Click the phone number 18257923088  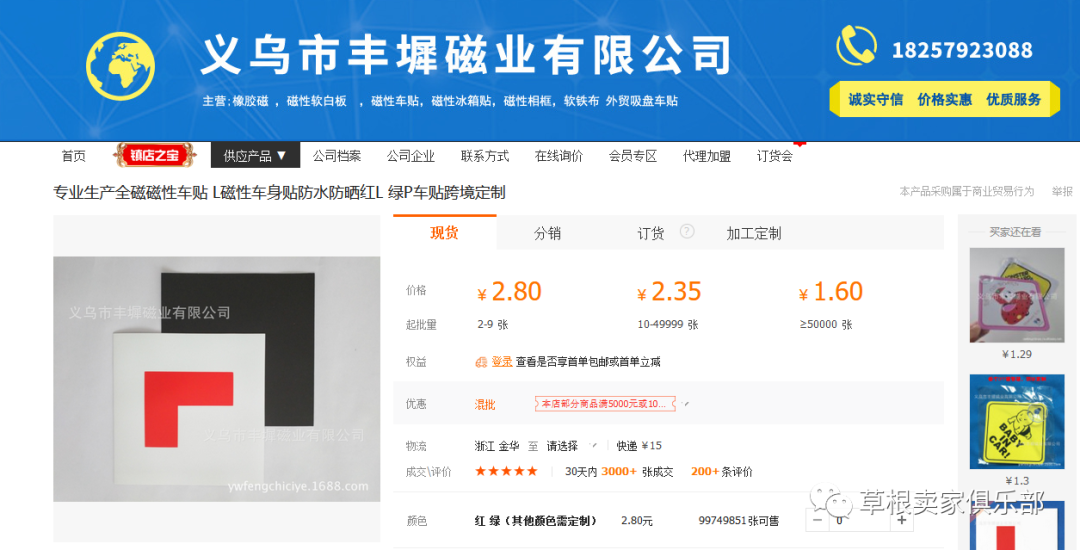pos(962,50)
